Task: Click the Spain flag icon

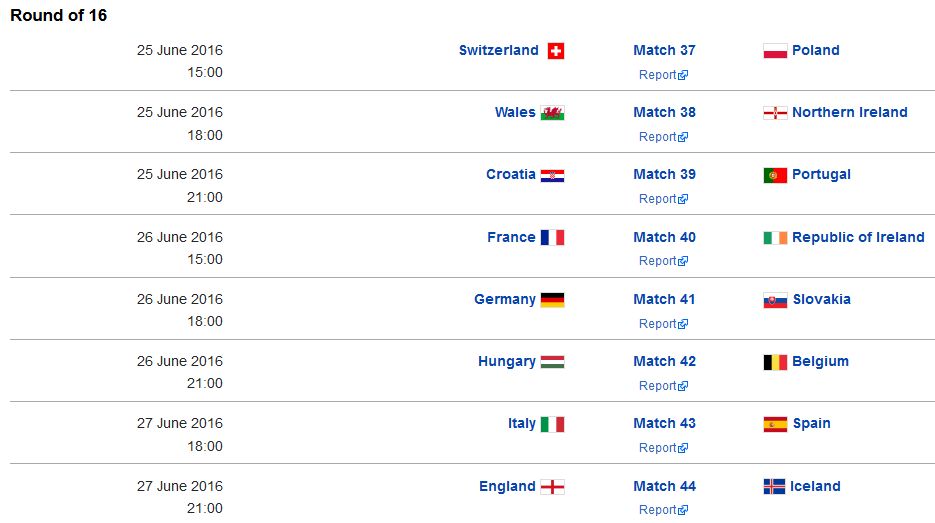Action: pyautogui.click(x=775, y=424)
